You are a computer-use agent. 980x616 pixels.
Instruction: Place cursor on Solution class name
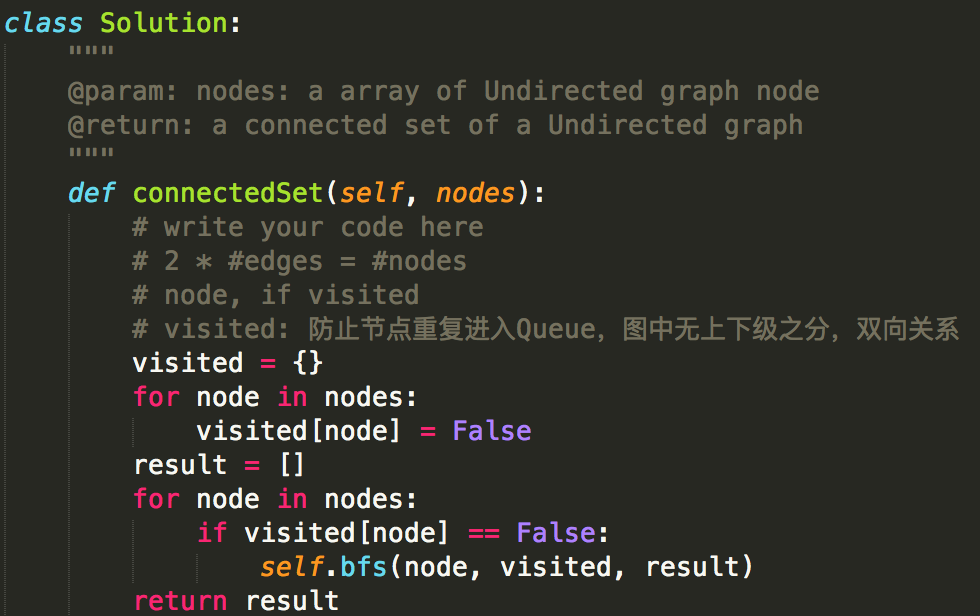[164, 24]
